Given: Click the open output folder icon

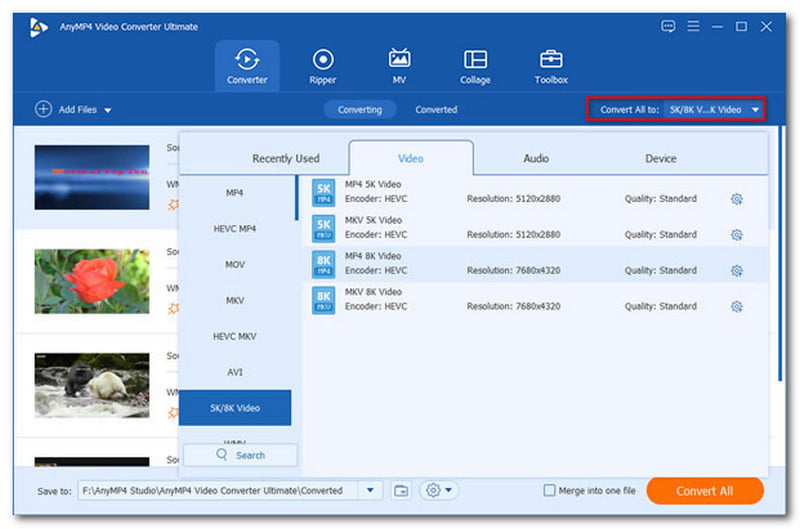Looking at the screenshot, I should 401,490.
